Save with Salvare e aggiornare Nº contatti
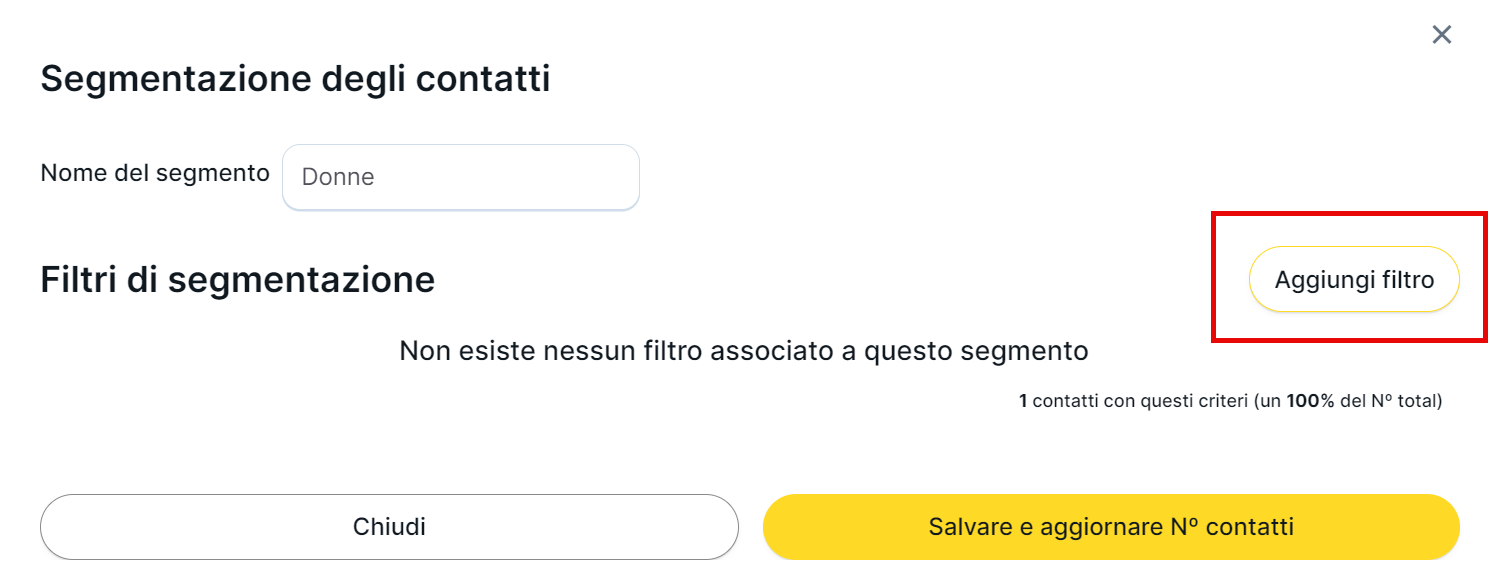This screenshot has height=568, width=1500. click(x=1111, y=527)
